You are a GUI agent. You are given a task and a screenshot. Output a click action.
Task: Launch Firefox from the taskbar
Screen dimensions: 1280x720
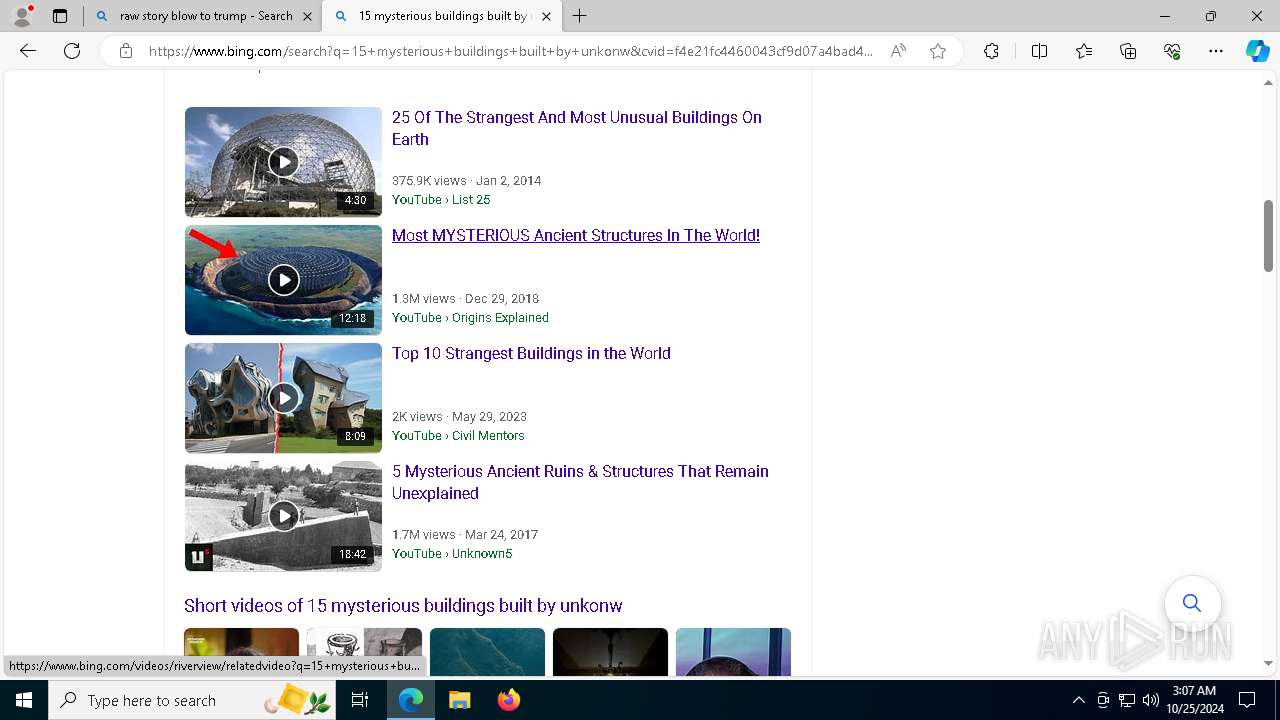508,700
